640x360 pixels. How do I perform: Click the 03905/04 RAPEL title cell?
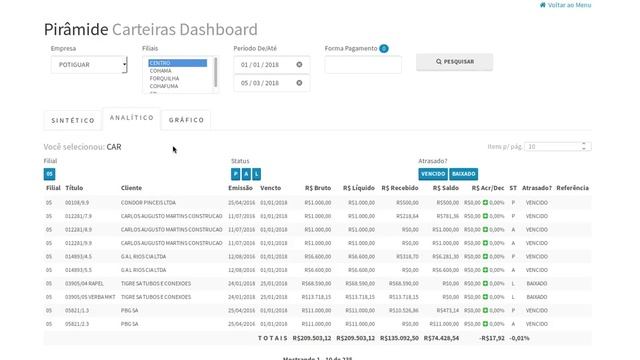tap(84, 283)
